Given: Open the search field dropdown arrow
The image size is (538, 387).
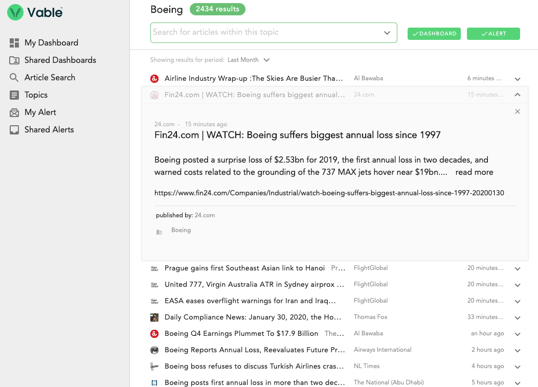Looking at the screenshot, I should click(387, 33).
